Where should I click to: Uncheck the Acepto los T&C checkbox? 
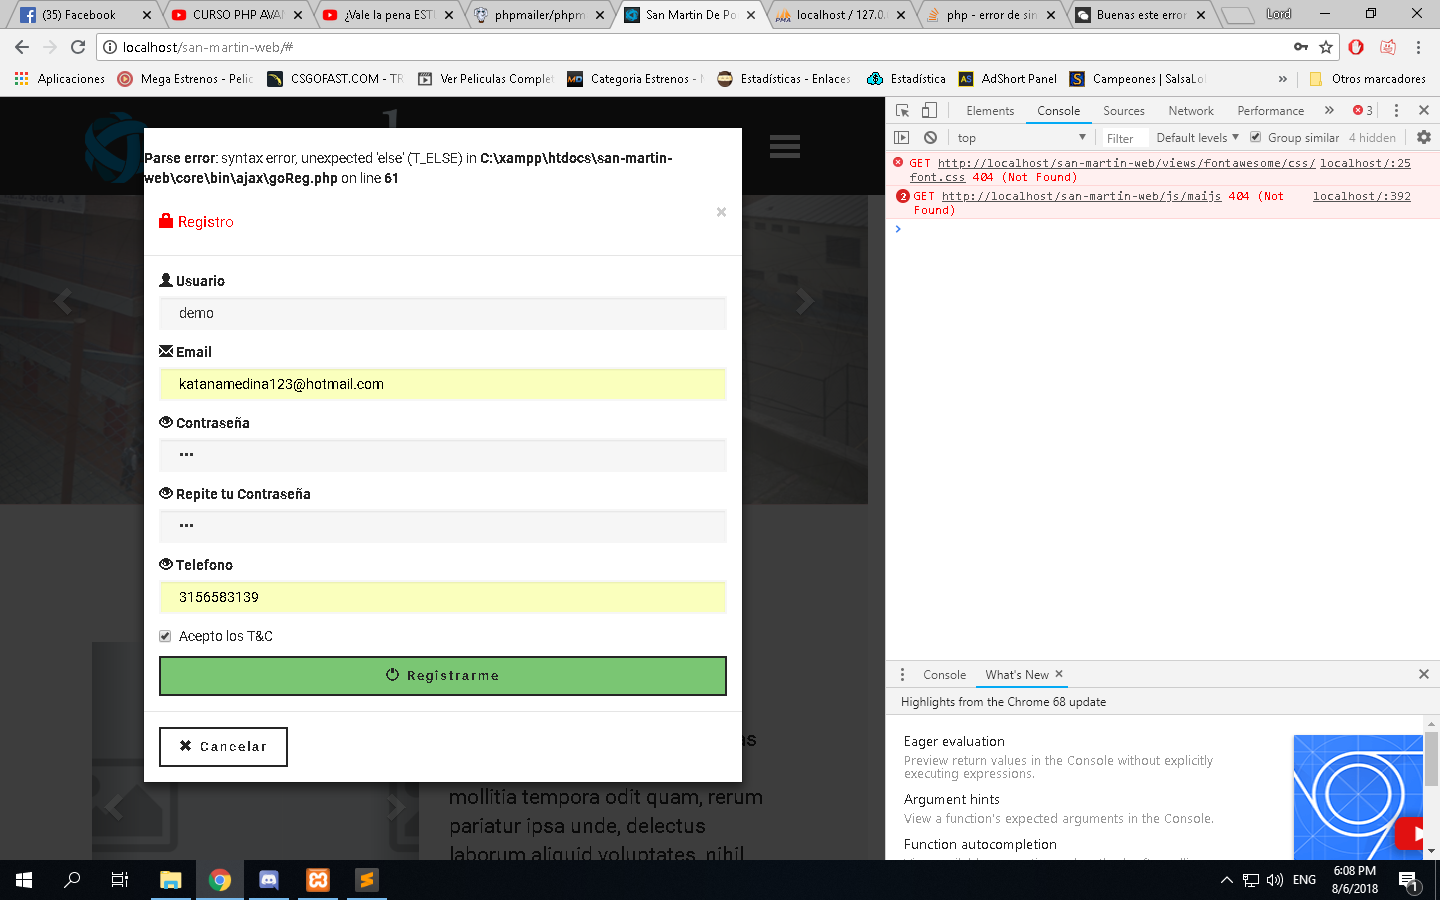tap(165, 636)
